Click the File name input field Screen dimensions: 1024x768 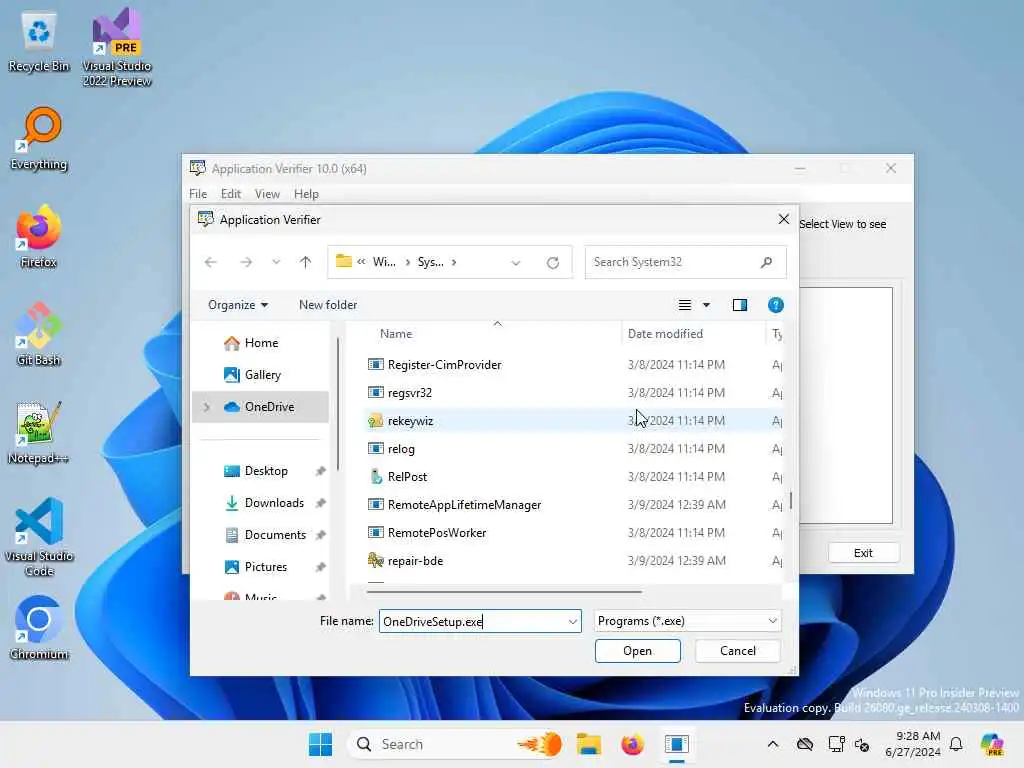[473, 621]
